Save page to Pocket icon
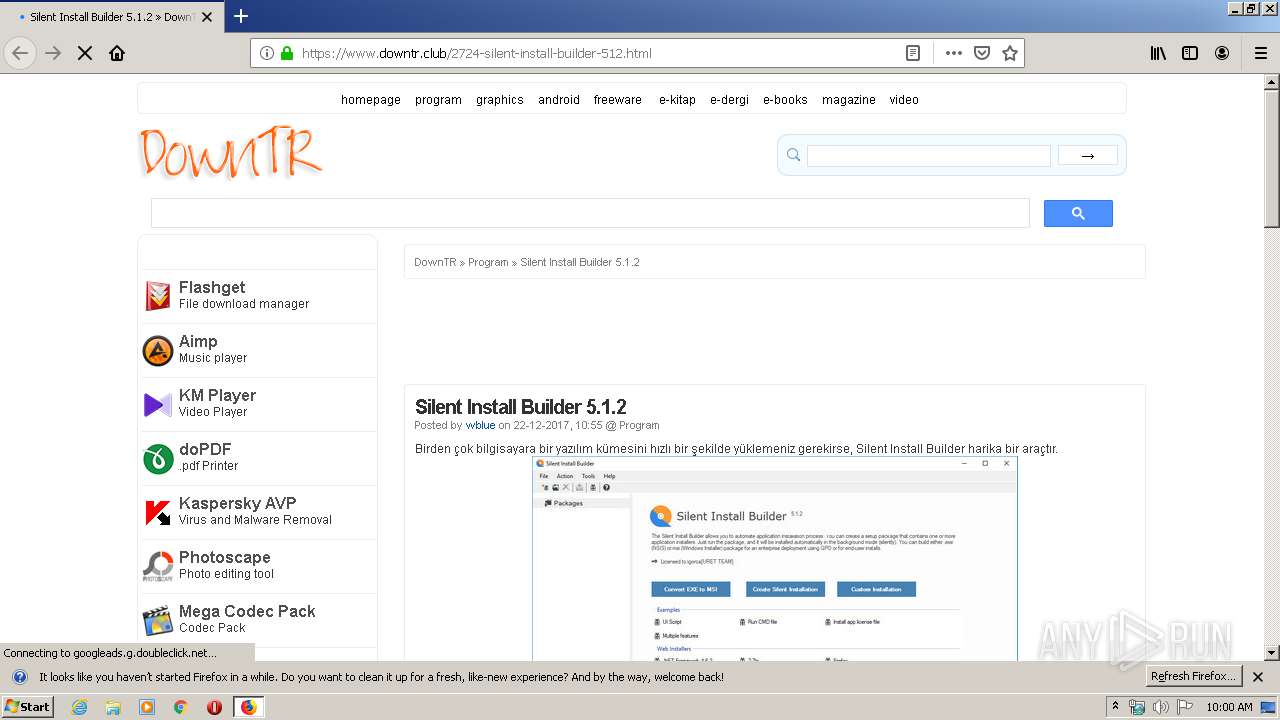 [982, 53]
